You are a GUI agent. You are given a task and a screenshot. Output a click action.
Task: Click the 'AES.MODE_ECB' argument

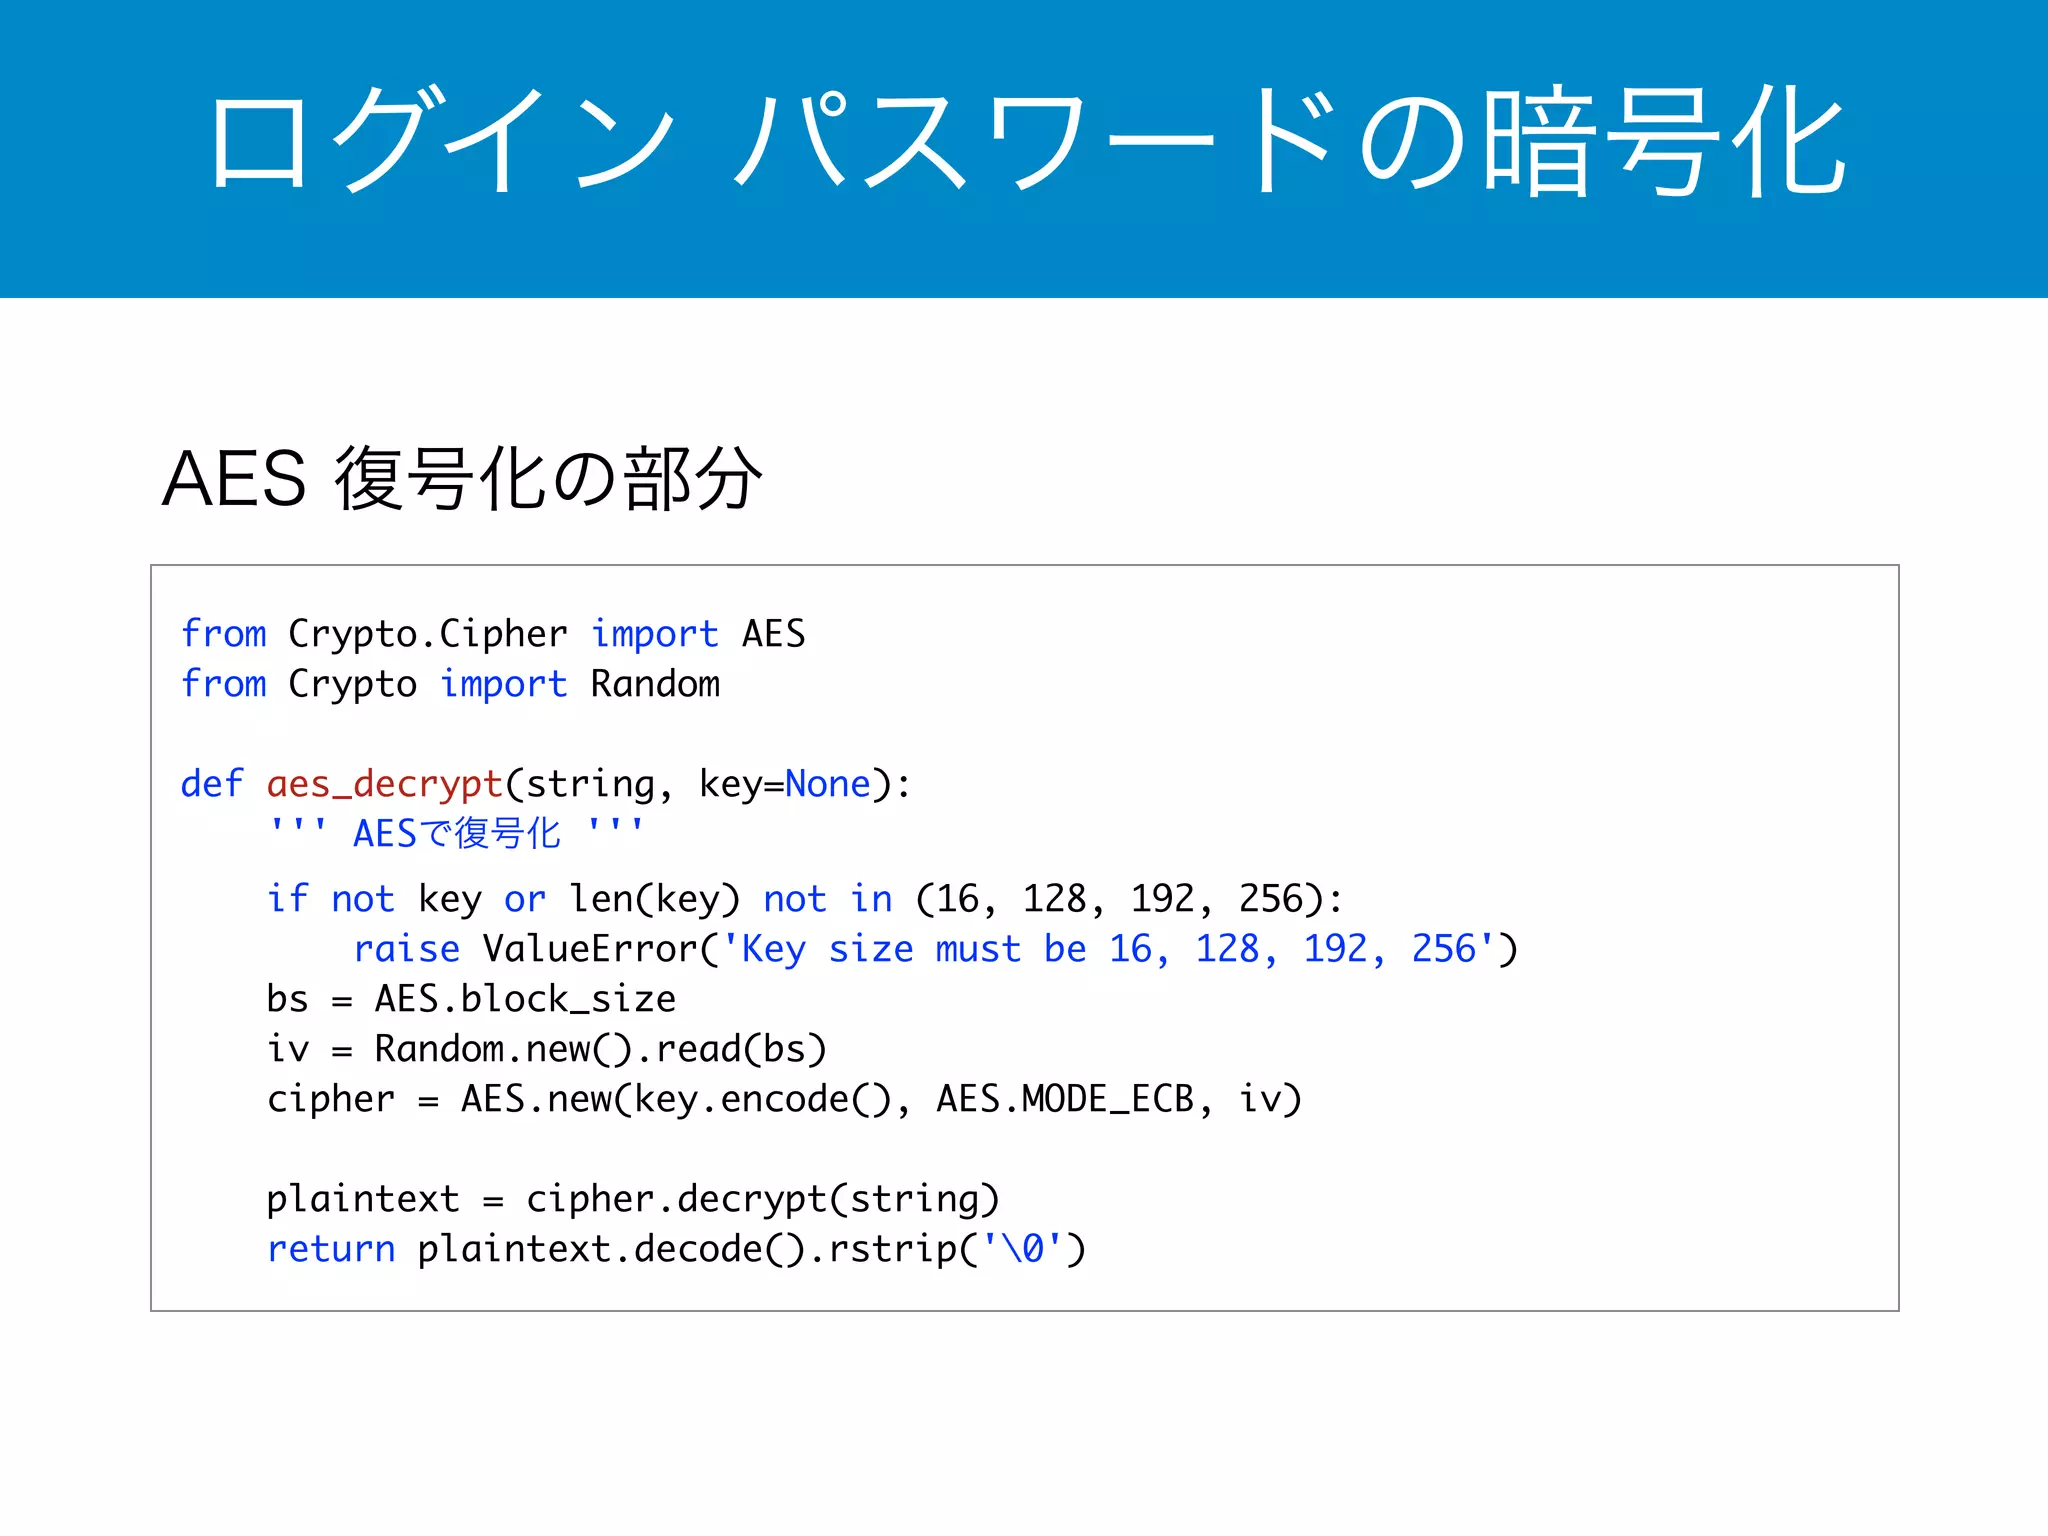pyautogui.click(x=1065, y=1099)
